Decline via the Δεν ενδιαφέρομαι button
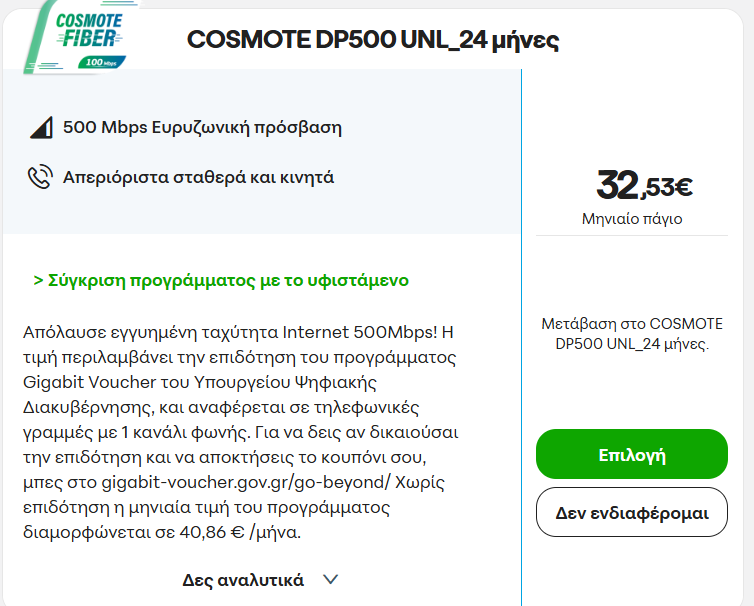The image size is (754, 606). [632, 512]
